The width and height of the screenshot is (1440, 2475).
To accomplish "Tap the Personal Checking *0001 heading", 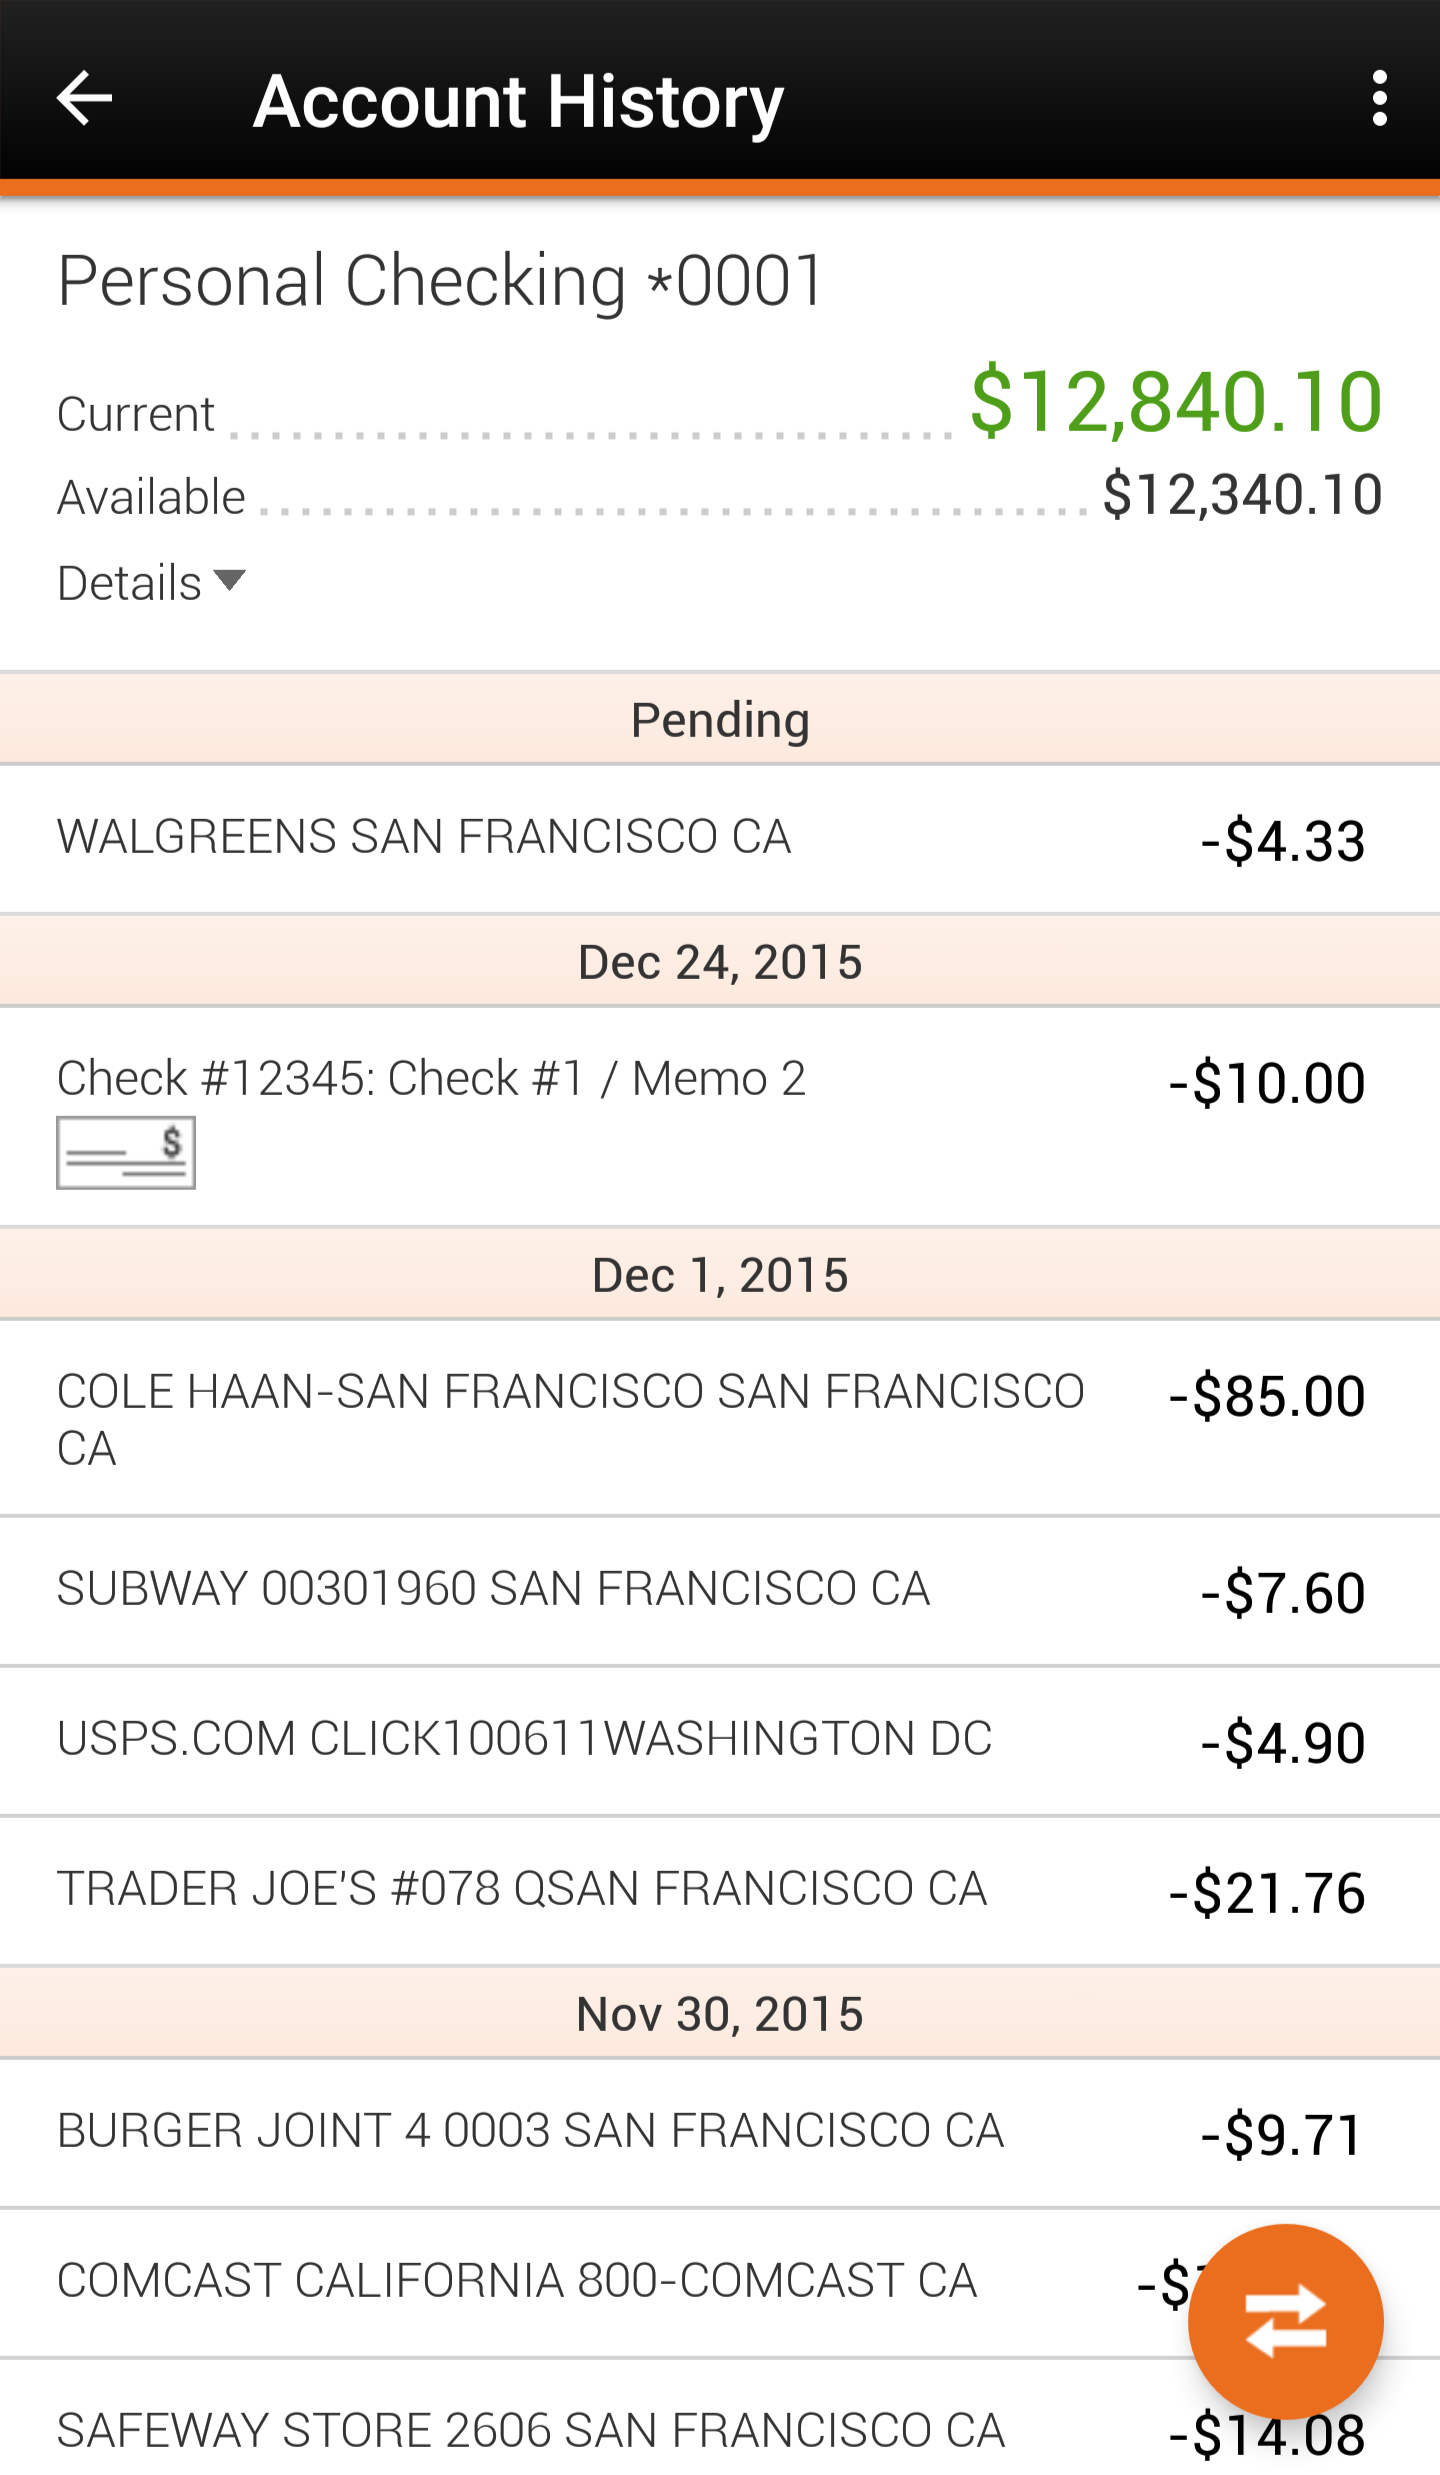I will 440,280.
